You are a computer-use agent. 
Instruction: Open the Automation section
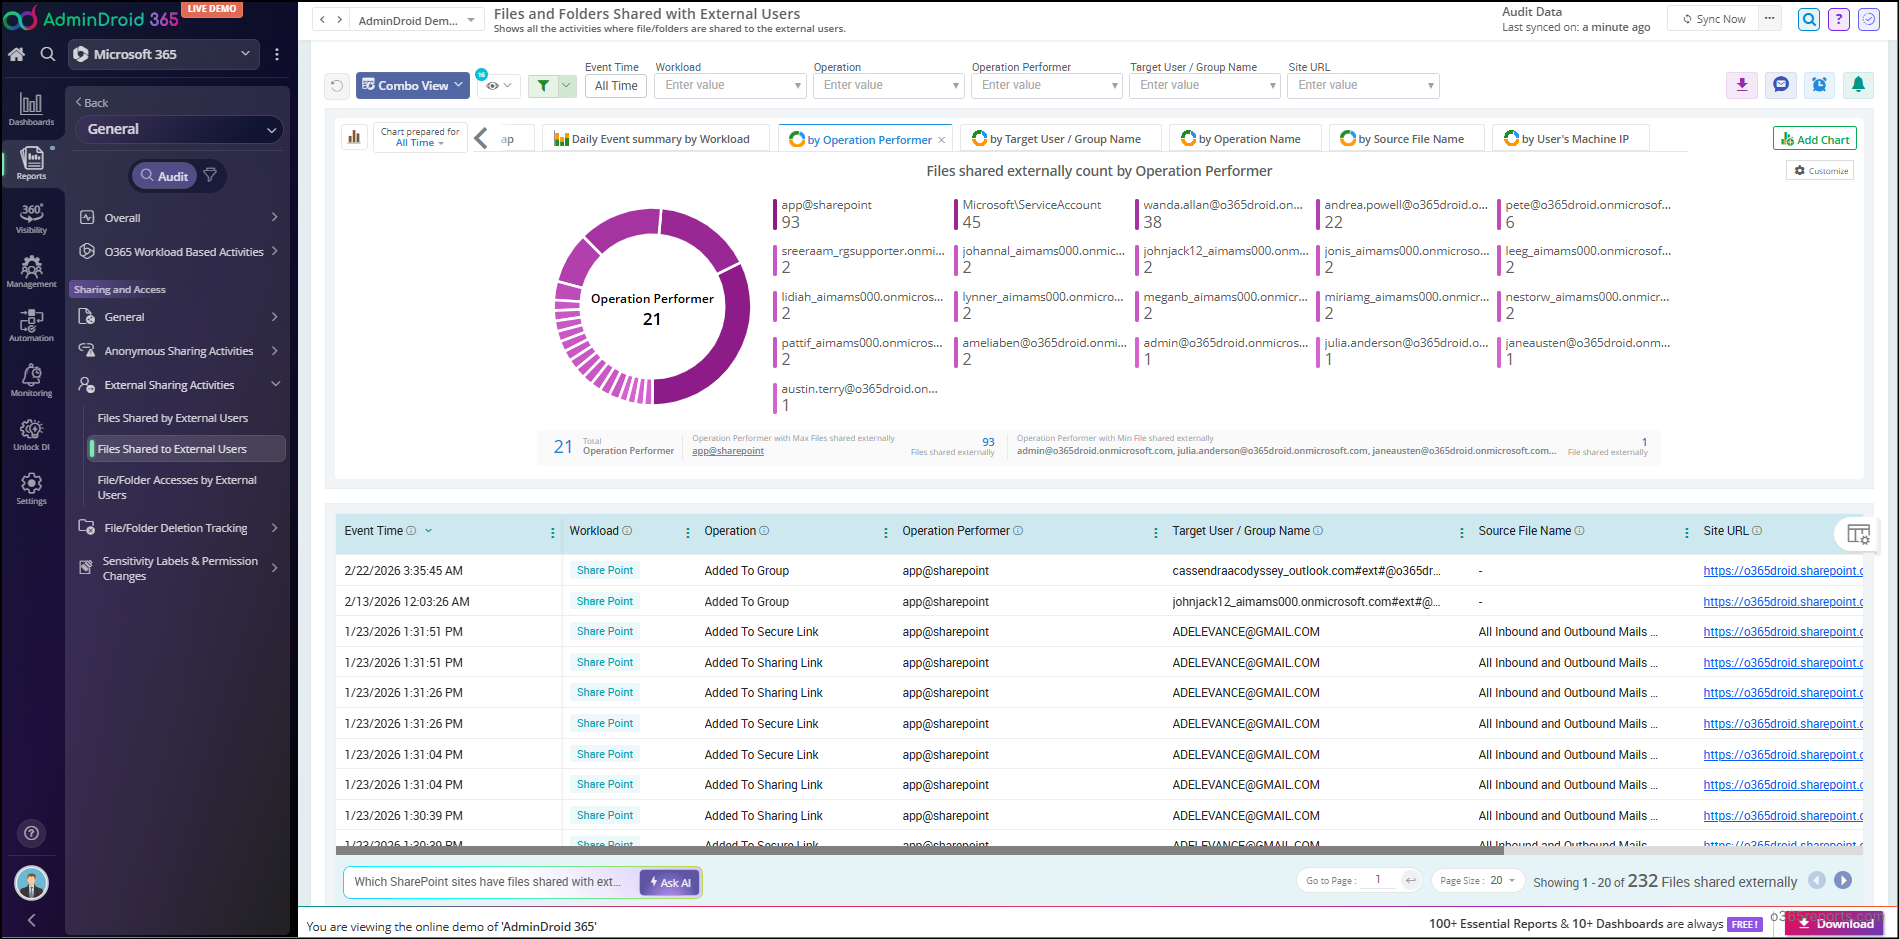(x=31, y=326)
